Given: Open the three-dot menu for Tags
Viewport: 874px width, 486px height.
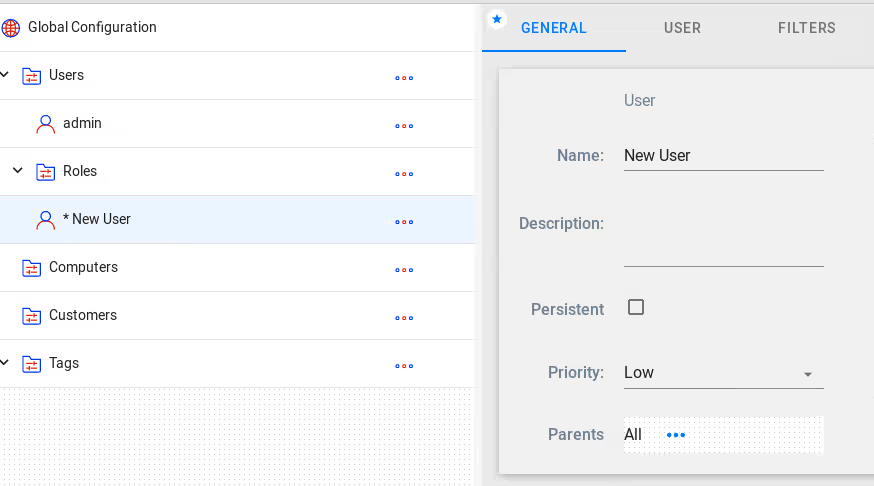Looking at the screenshot, I should pyautogui.click(x=404, y=366).
